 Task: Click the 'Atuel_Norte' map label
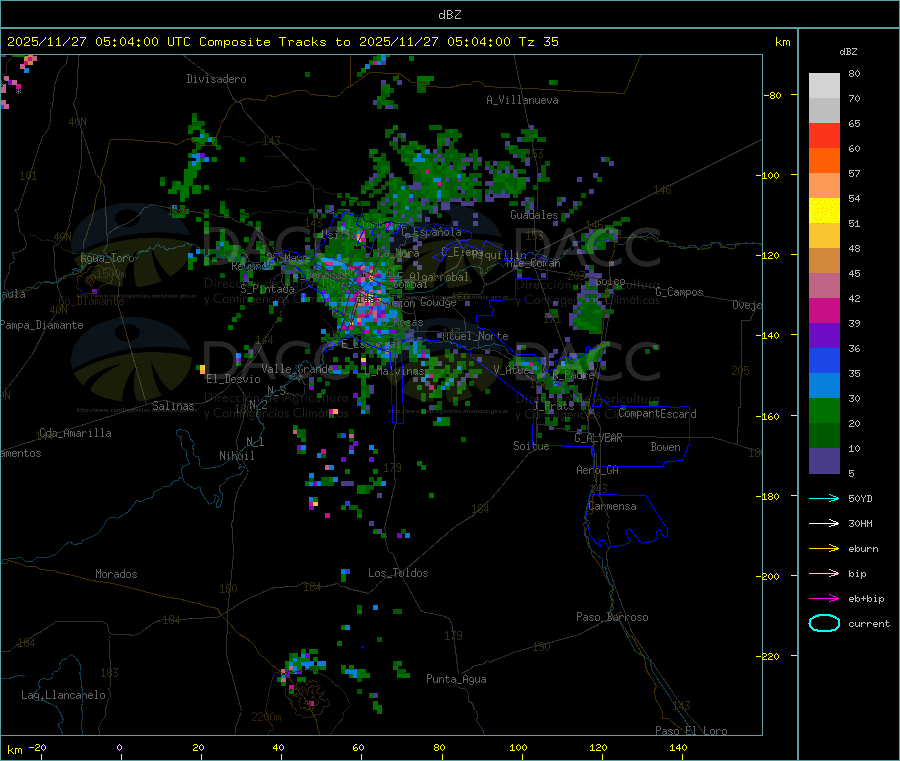(x=475, y=336)
